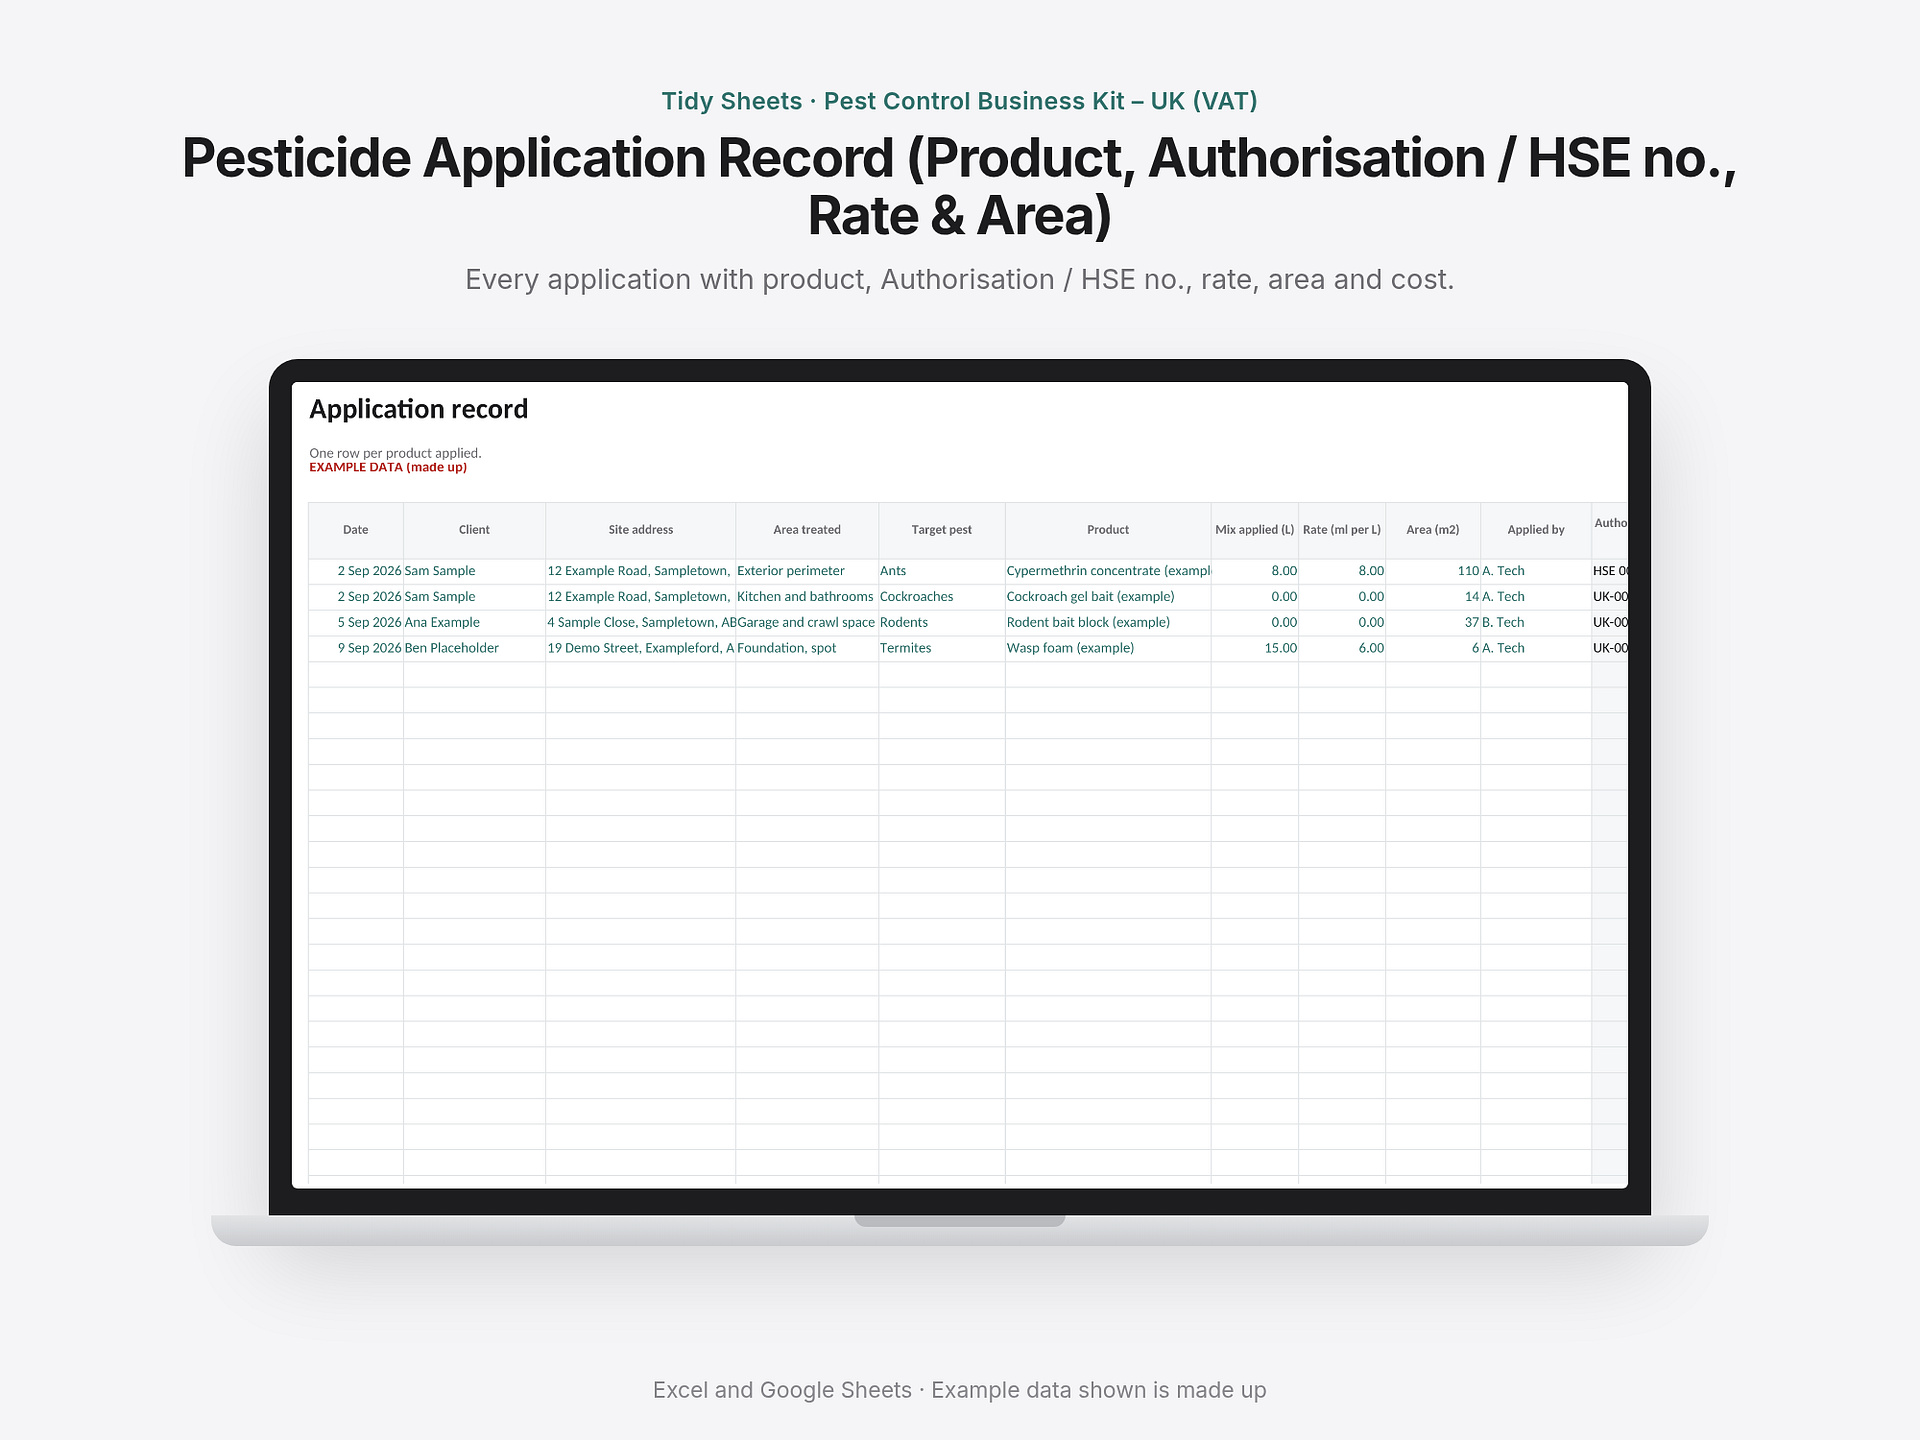Click the Area (m2) header cell

pos(1432,530)
